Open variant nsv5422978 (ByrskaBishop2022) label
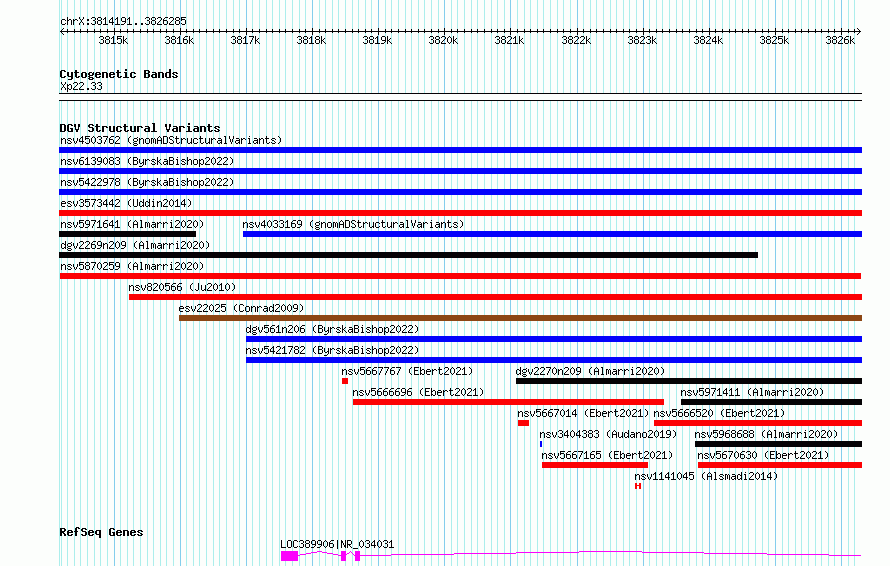Viewport: 890px width, 566px height. [x=147, y=182]
